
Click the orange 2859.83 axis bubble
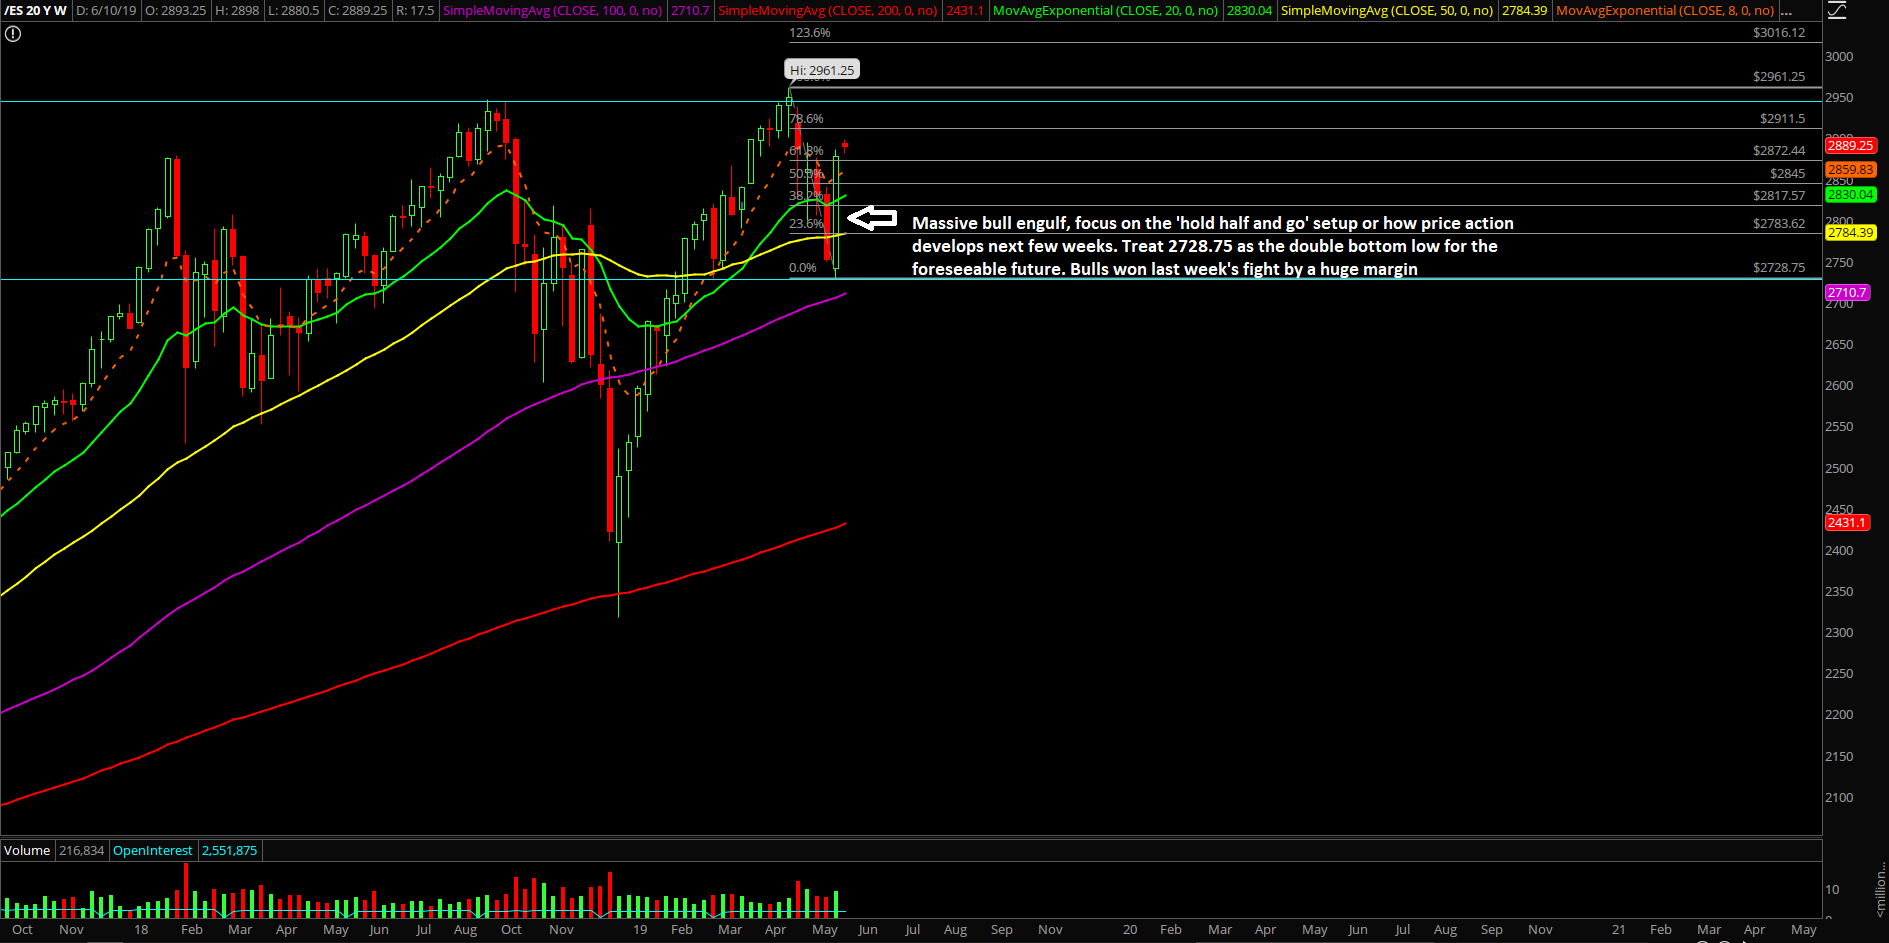[x=1850, y=170]
